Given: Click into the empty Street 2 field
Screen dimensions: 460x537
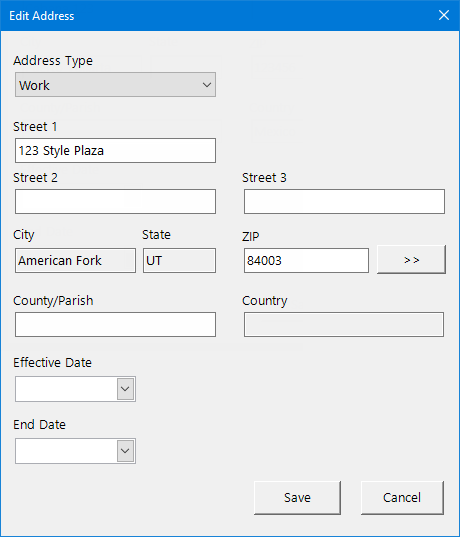Looking at the screenshot, I should pyautogui.click(x=115, y=201).
